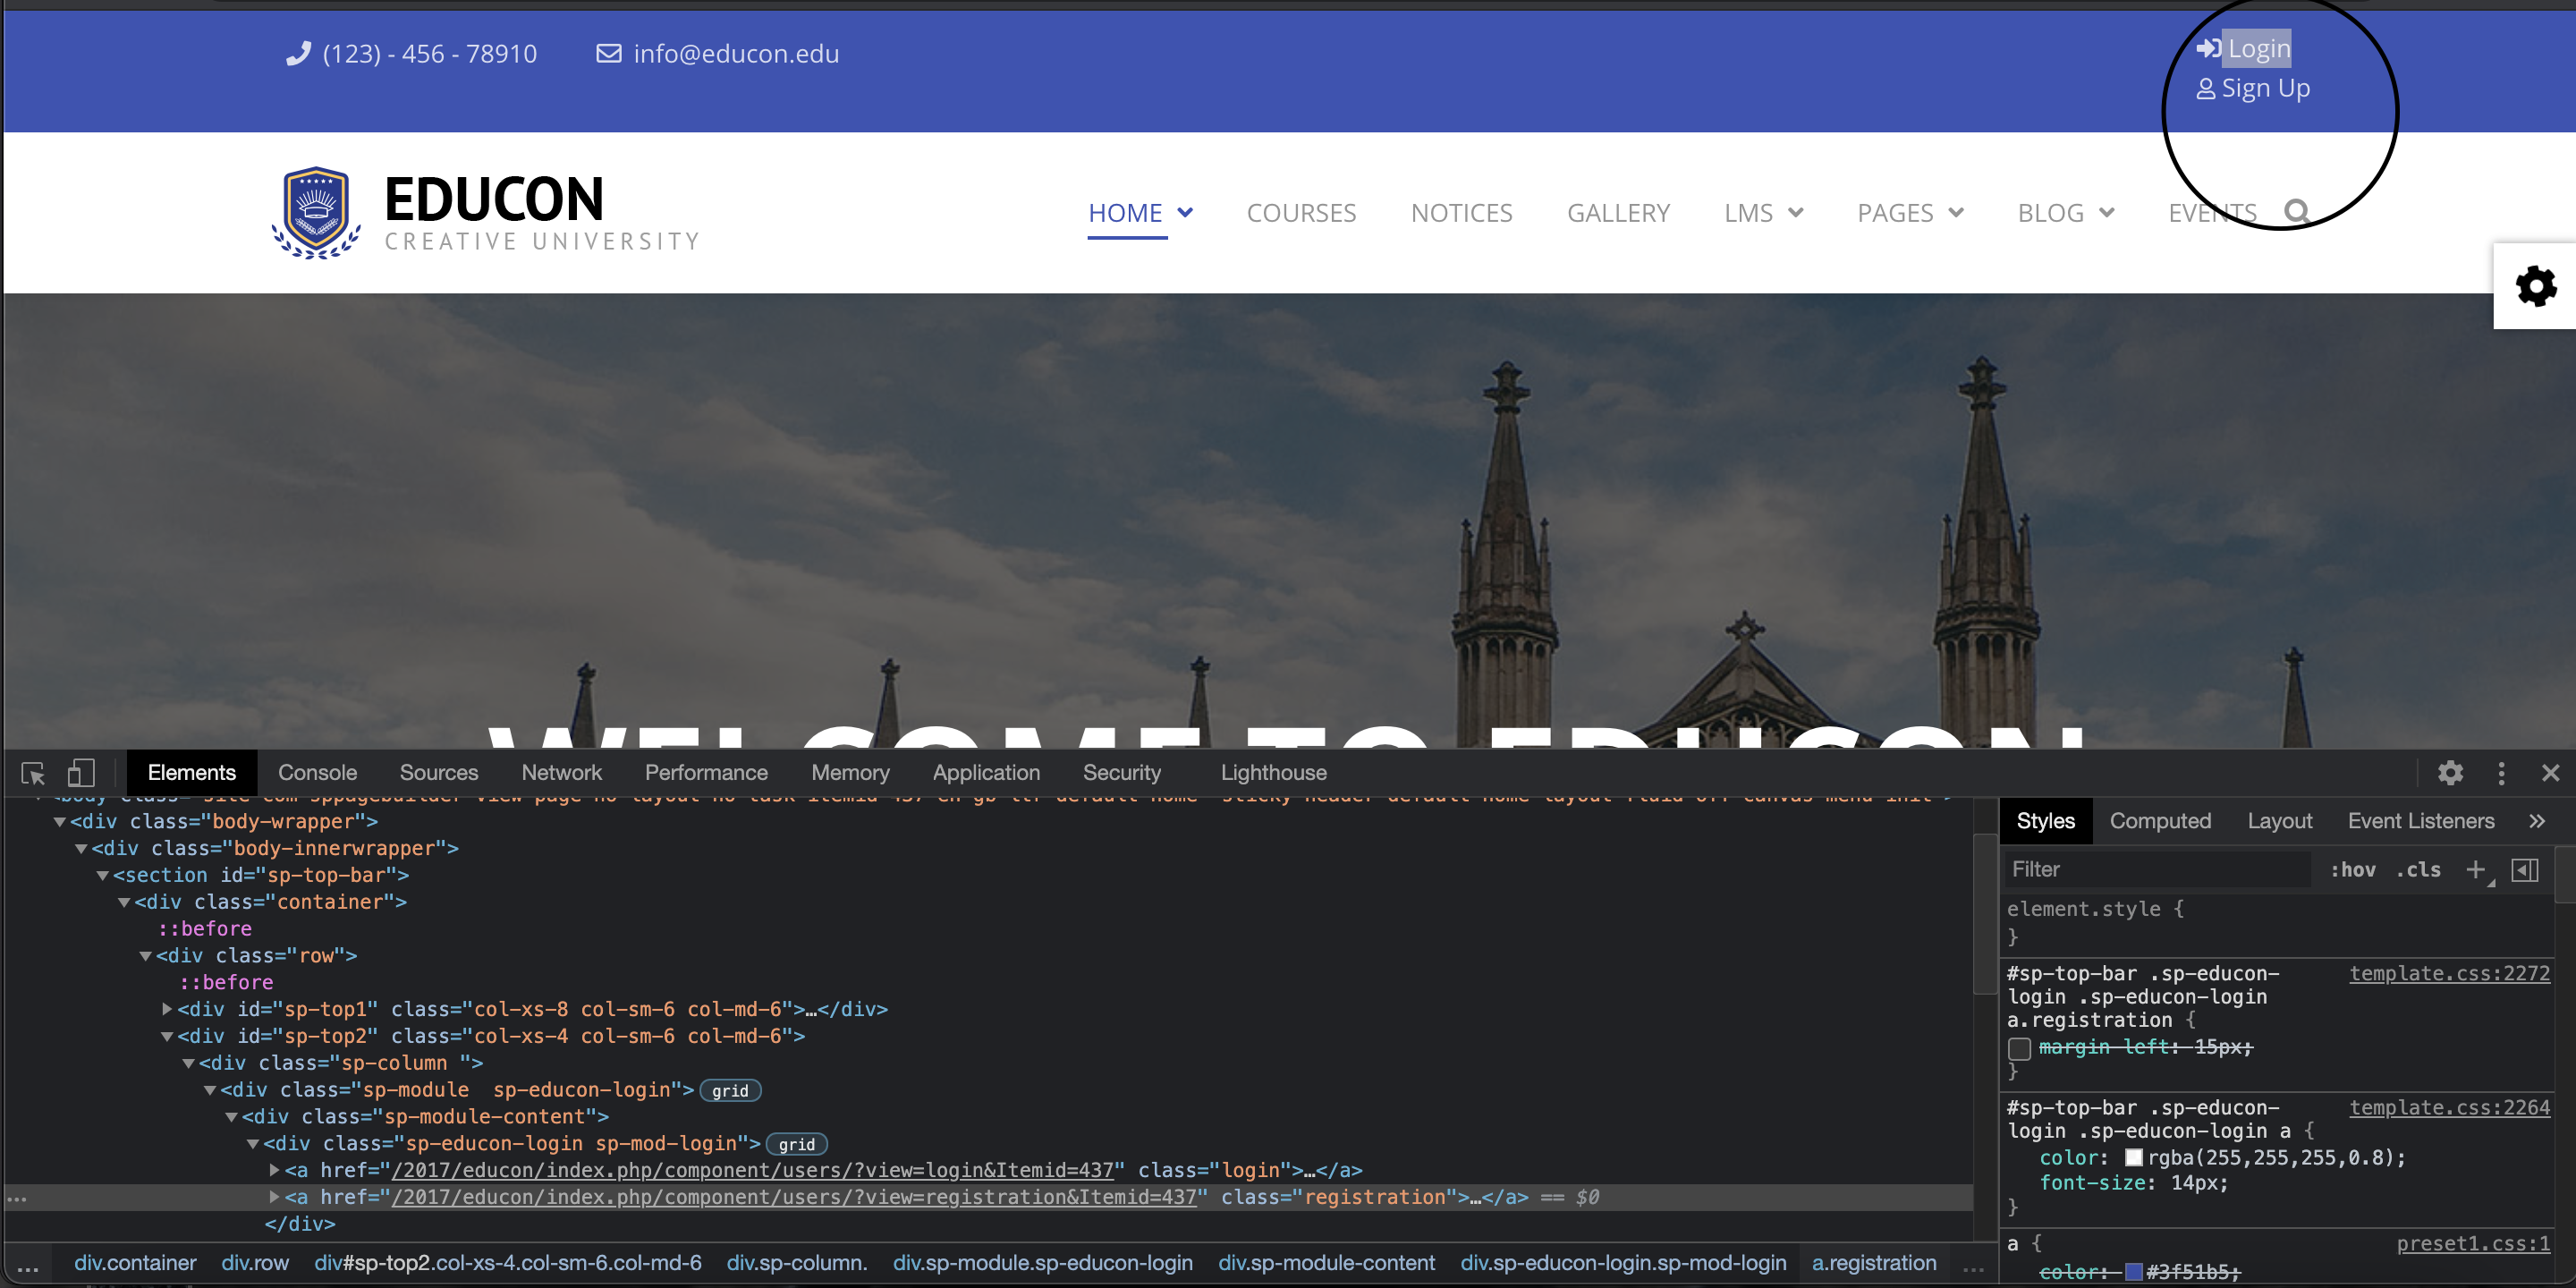Open the template options gear panel
2576x1288 pixels.
pos(2535,287)
